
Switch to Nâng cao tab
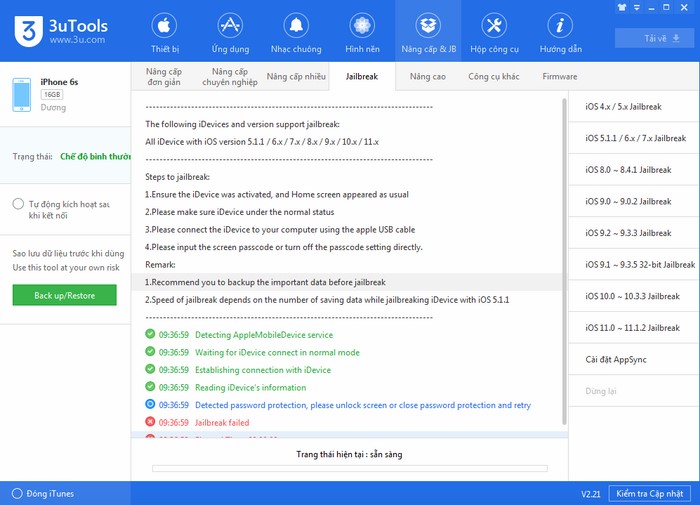428,76
